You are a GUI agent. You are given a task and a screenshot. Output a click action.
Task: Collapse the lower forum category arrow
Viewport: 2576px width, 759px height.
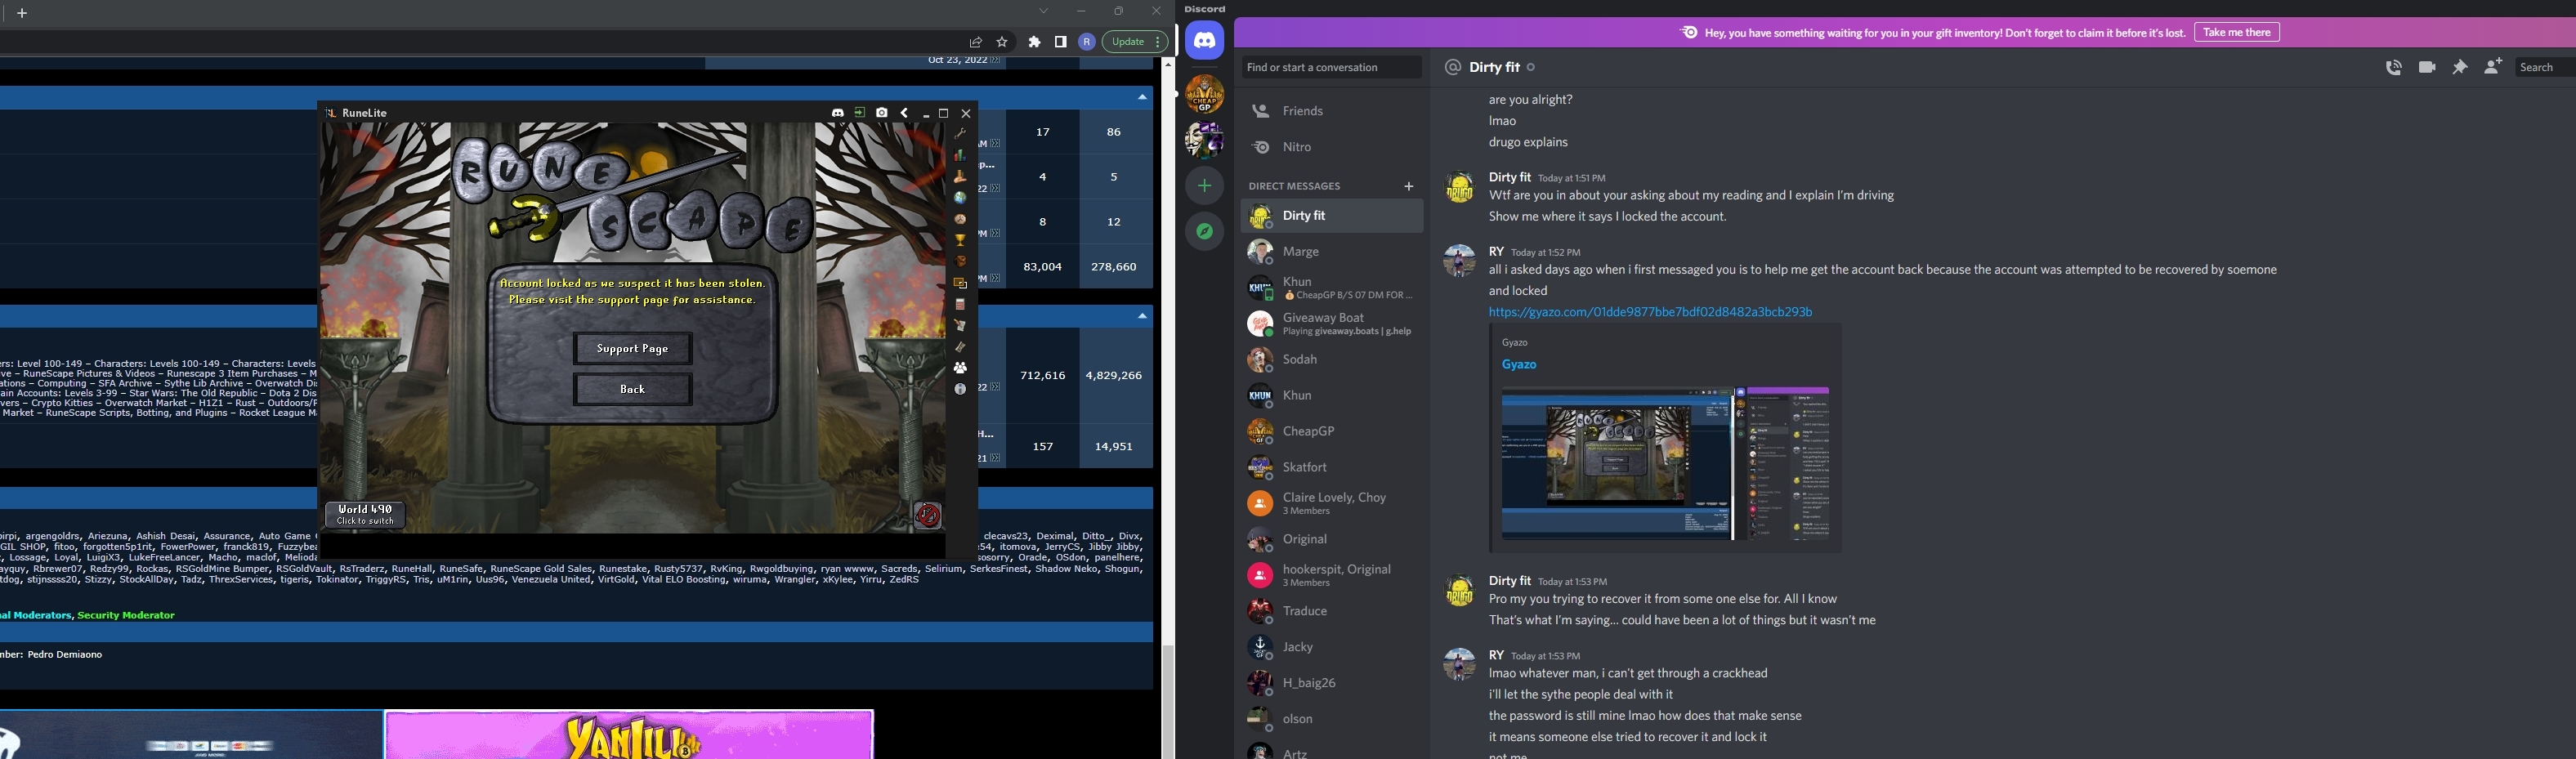coord(1142,317)
